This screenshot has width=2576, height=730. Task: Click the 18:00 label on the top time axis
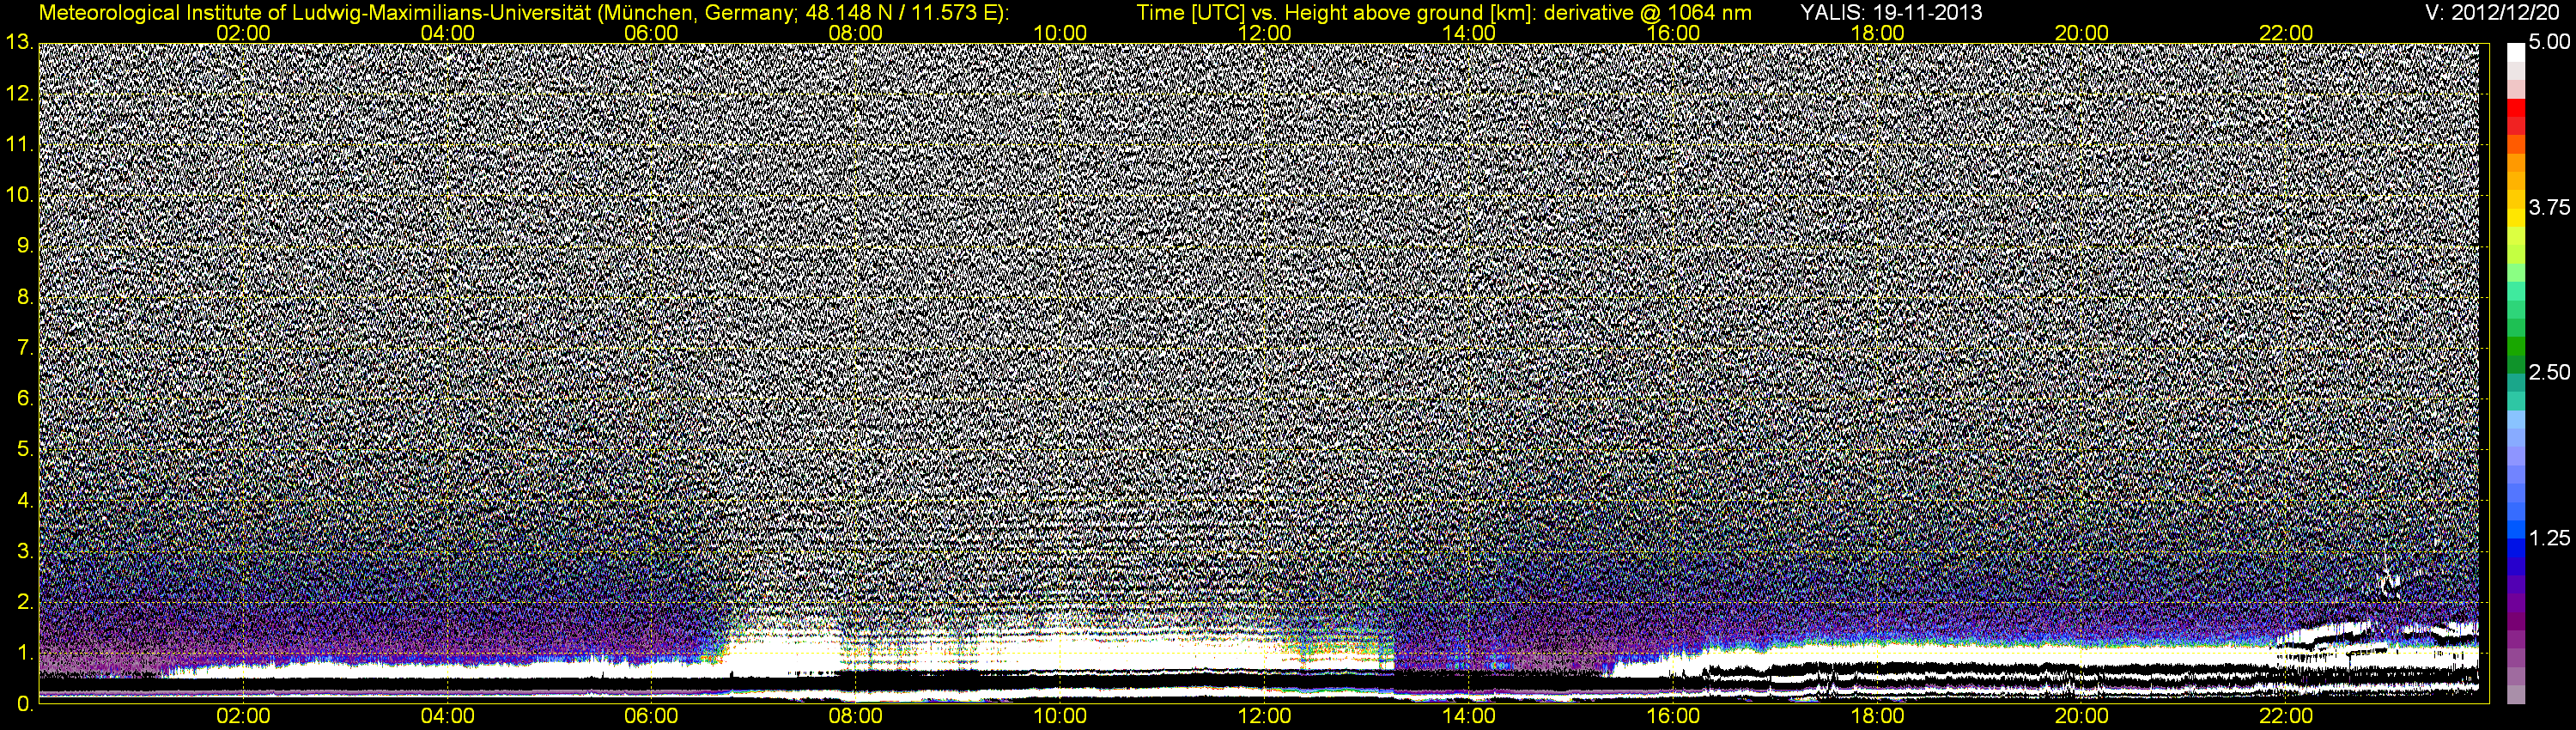tap(1877, 33)
